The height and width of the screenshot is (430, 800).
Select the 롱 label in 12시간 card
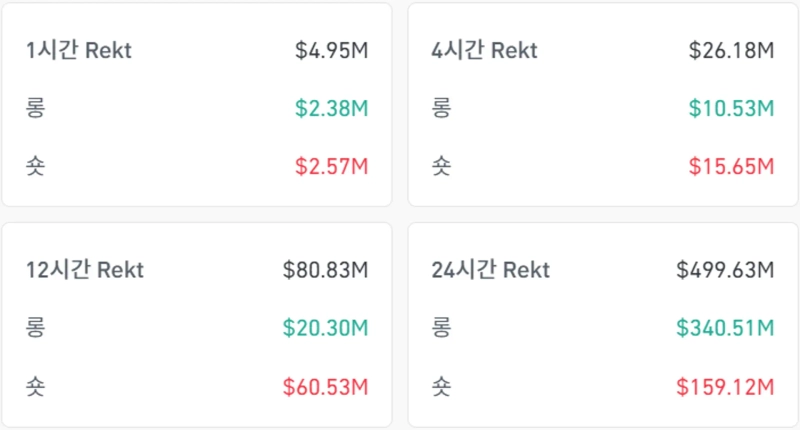37,327
